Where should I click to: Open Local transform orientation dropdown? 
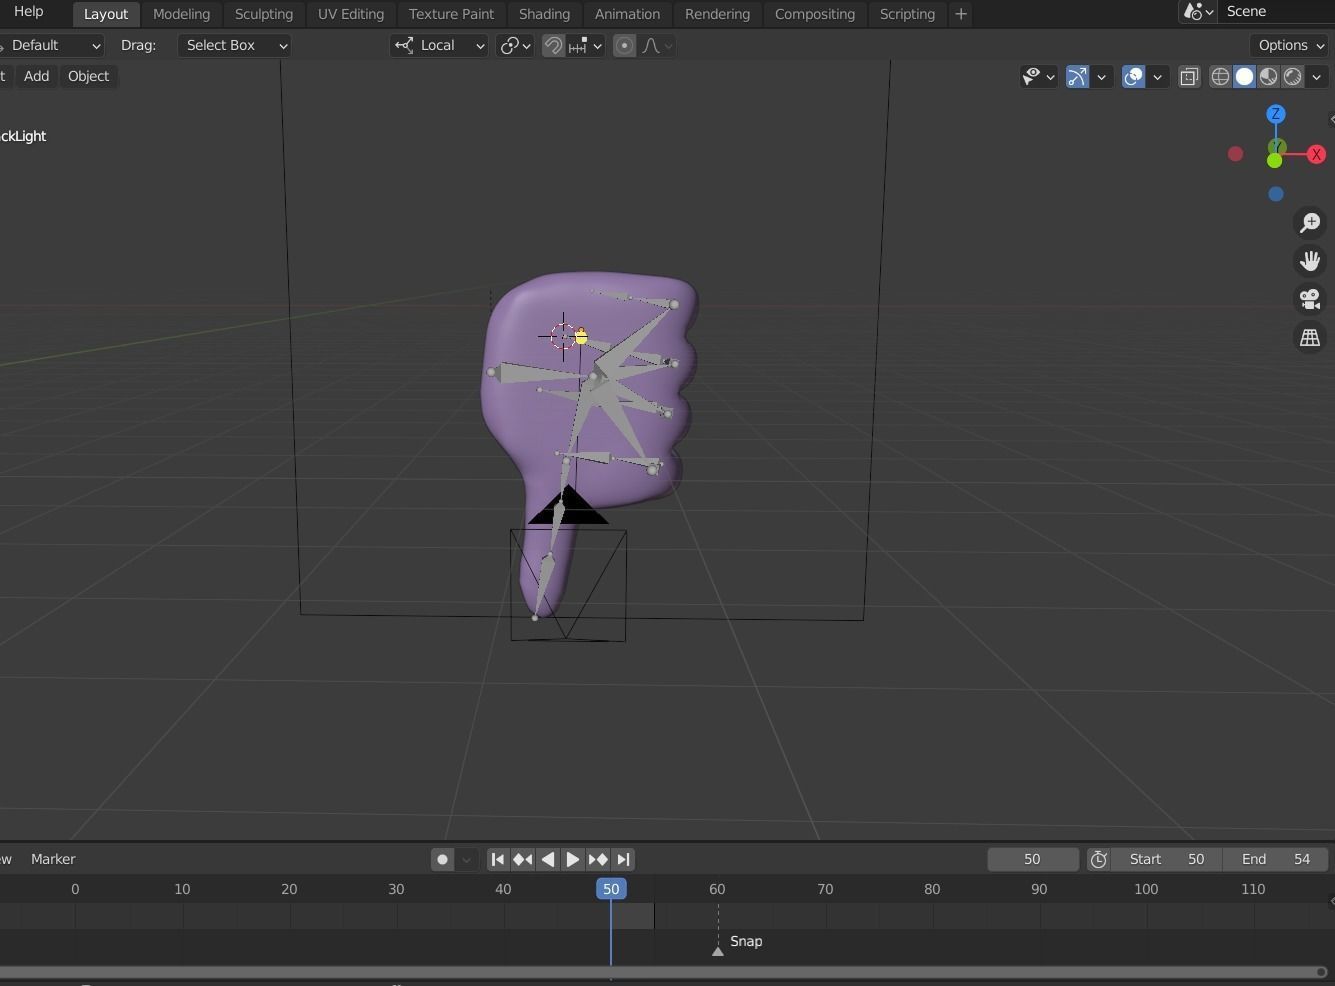pyautogui.click(x=439, y=45)
